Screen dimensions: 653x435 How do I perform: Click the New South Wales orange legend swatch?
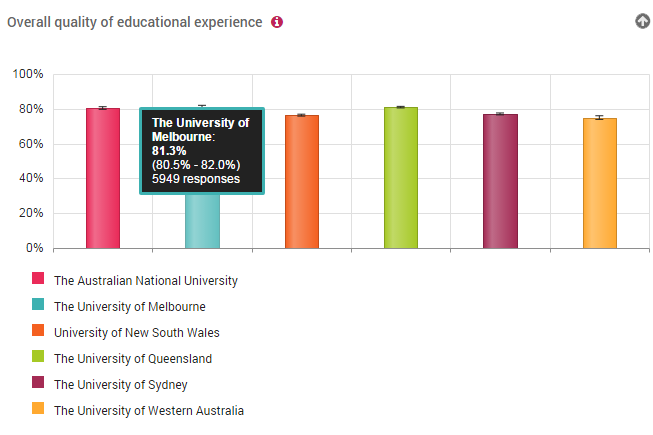(38, 330)
